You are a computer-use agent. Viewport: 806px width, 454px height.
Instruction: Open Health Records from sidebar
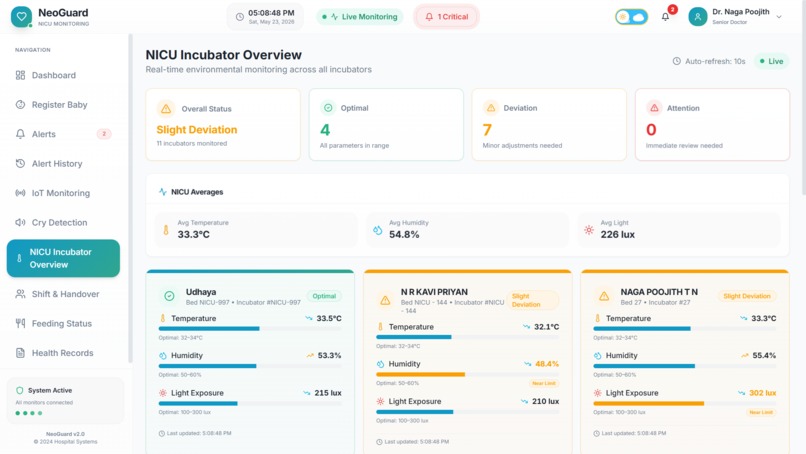pos(63,353)
